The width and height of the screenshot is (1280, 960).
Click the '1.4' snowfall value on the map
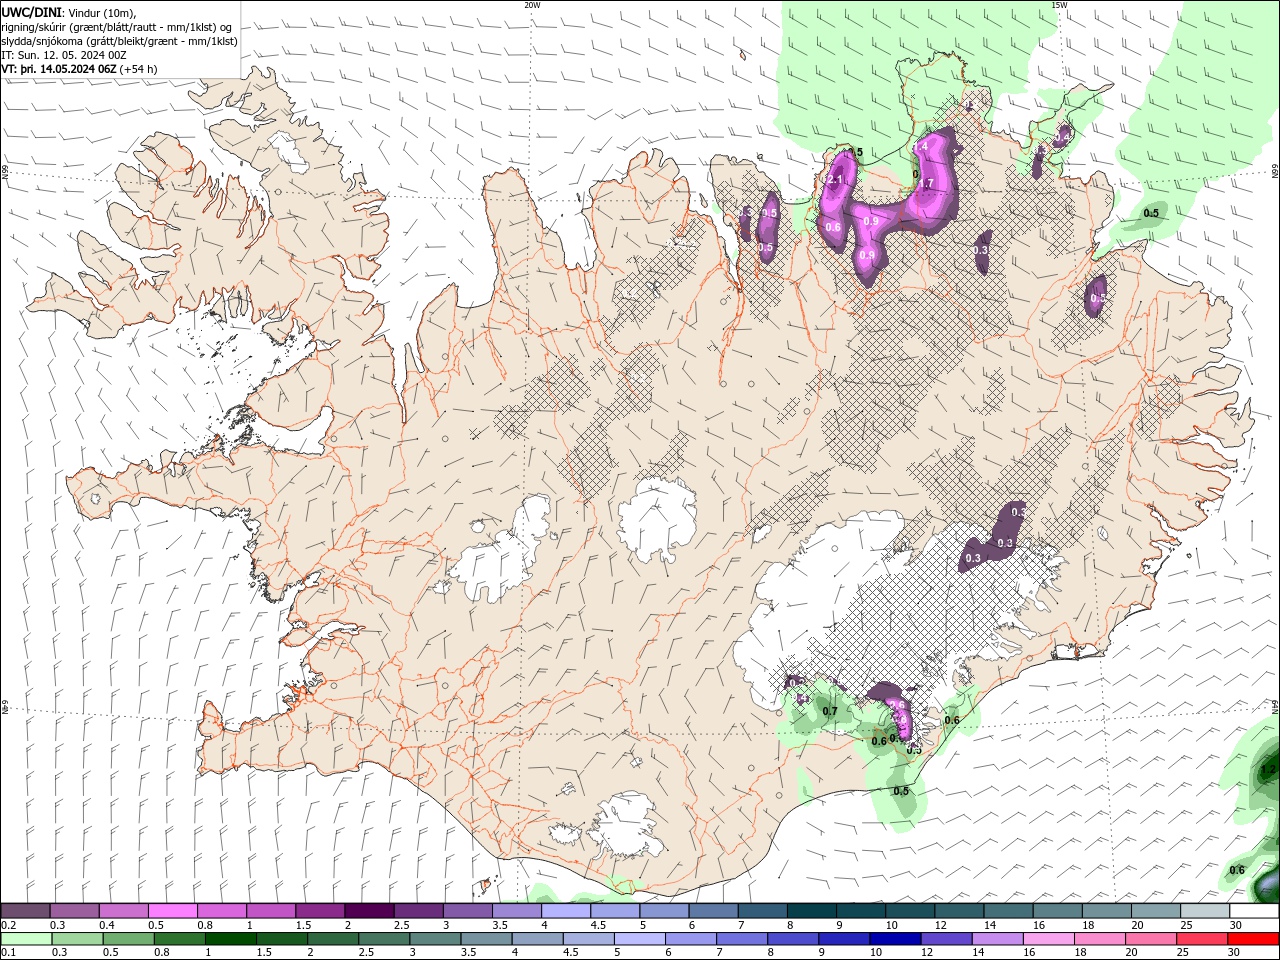[x=921, y=146]
